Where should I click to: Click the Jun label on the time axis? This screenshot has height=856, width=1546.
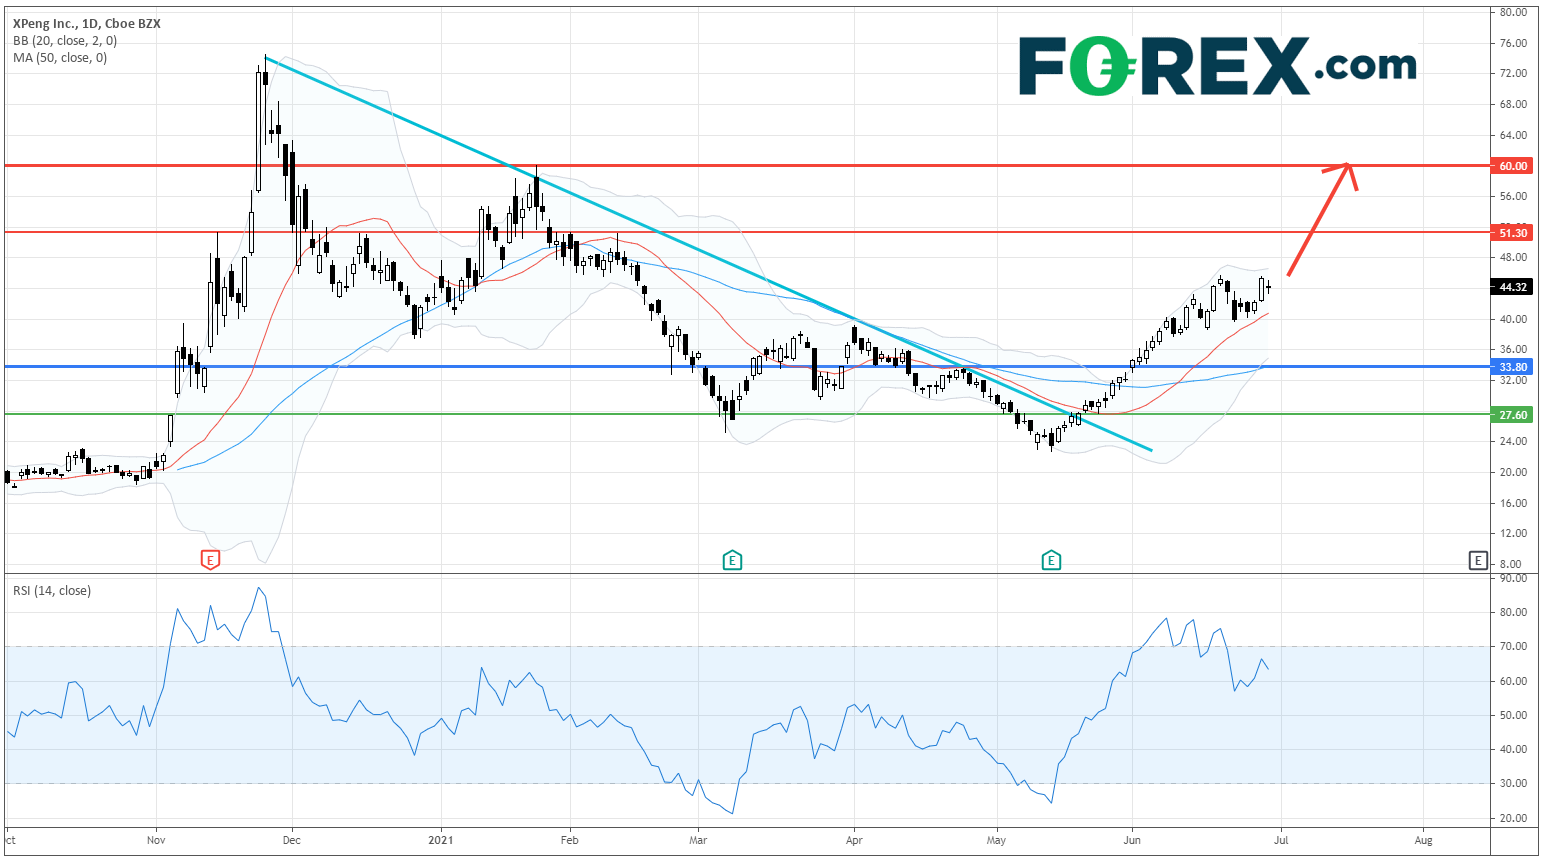click(1132, 840)
